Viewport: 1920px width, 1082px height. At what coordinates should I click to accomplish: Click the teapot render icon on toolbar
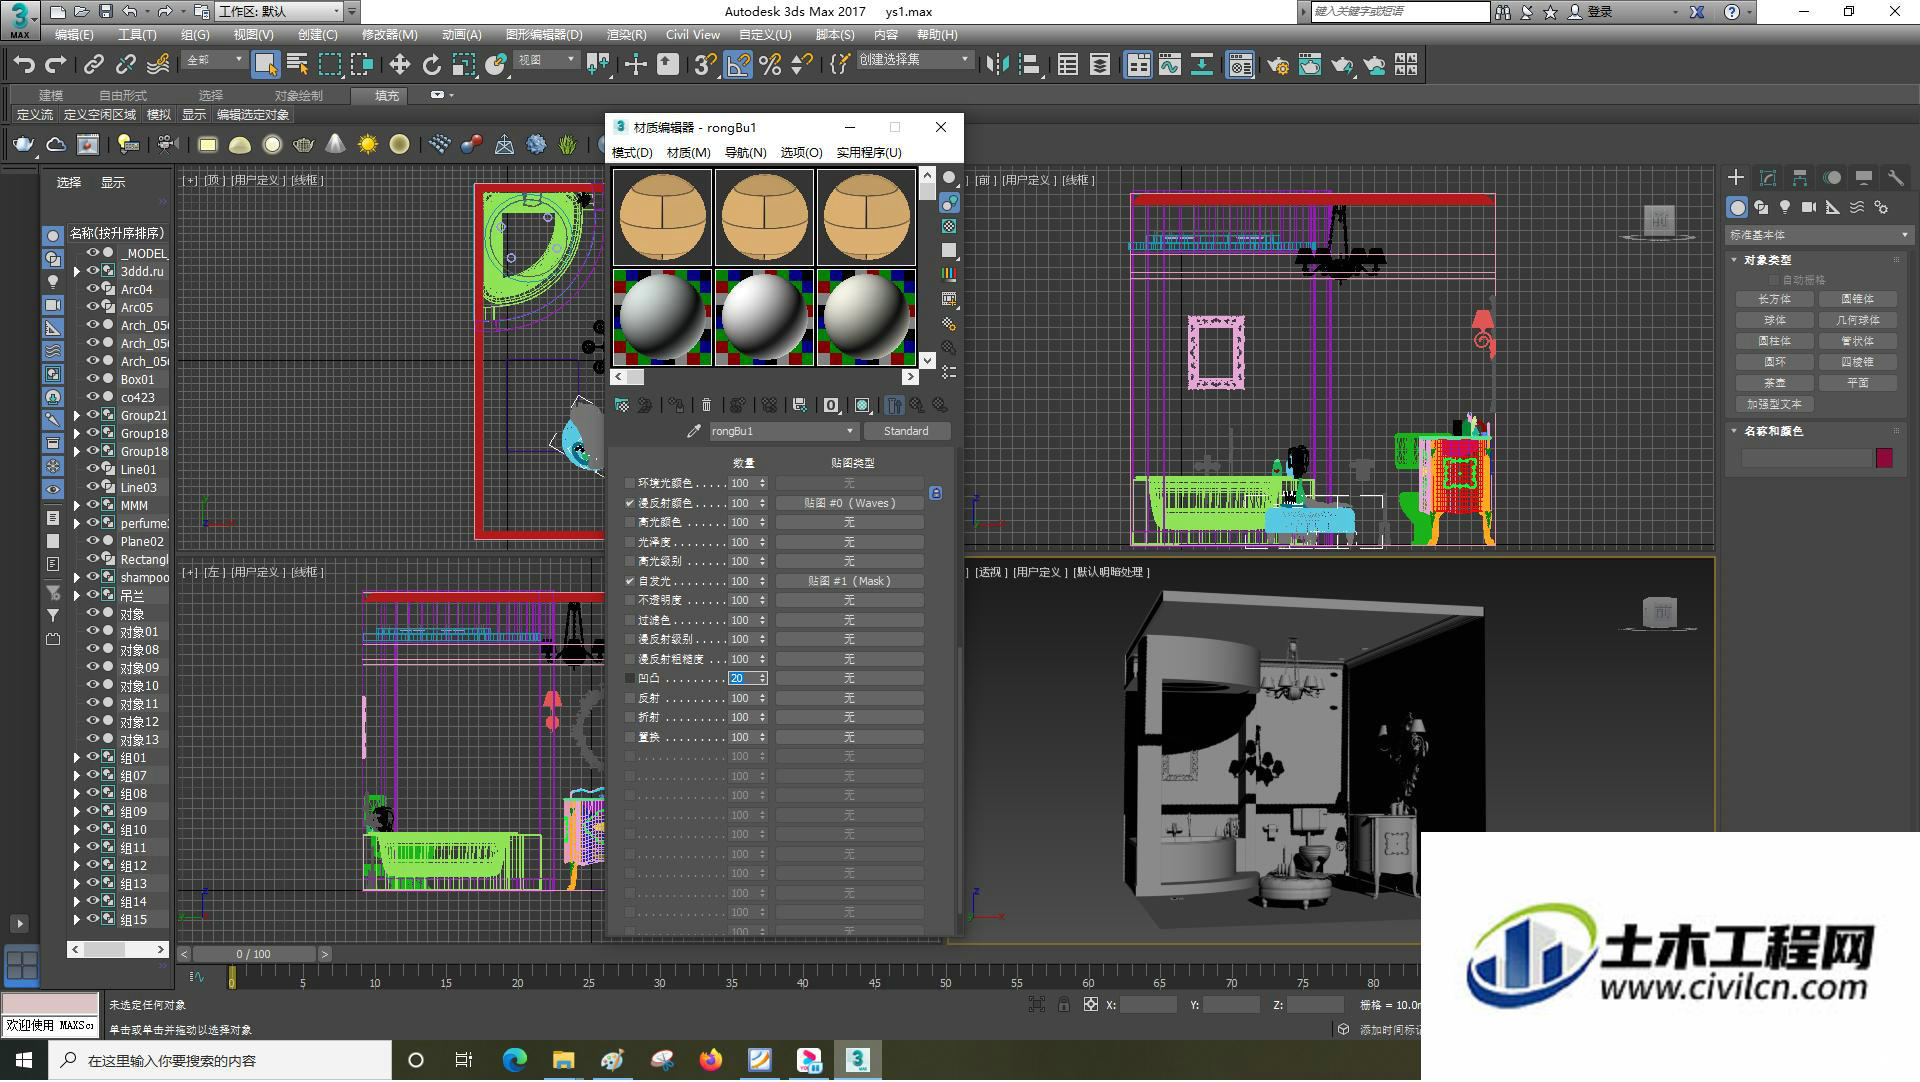tap(1342, 65)
